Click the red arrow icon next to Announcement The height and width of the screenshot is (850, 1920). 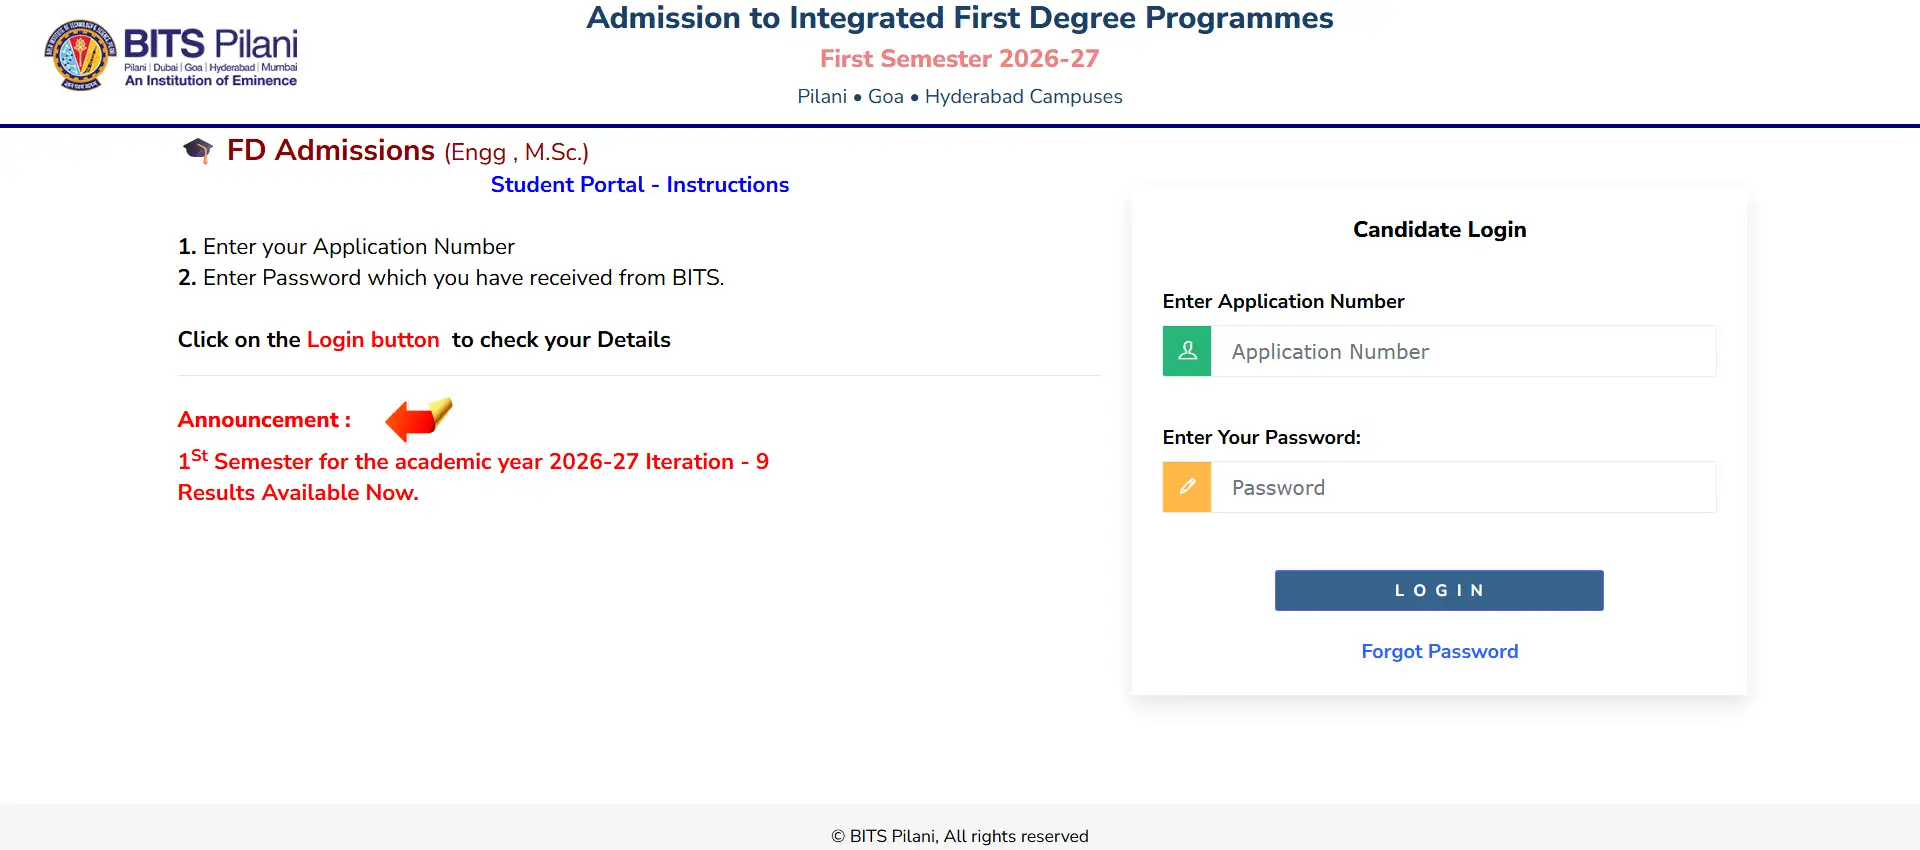tap(419, 419)
